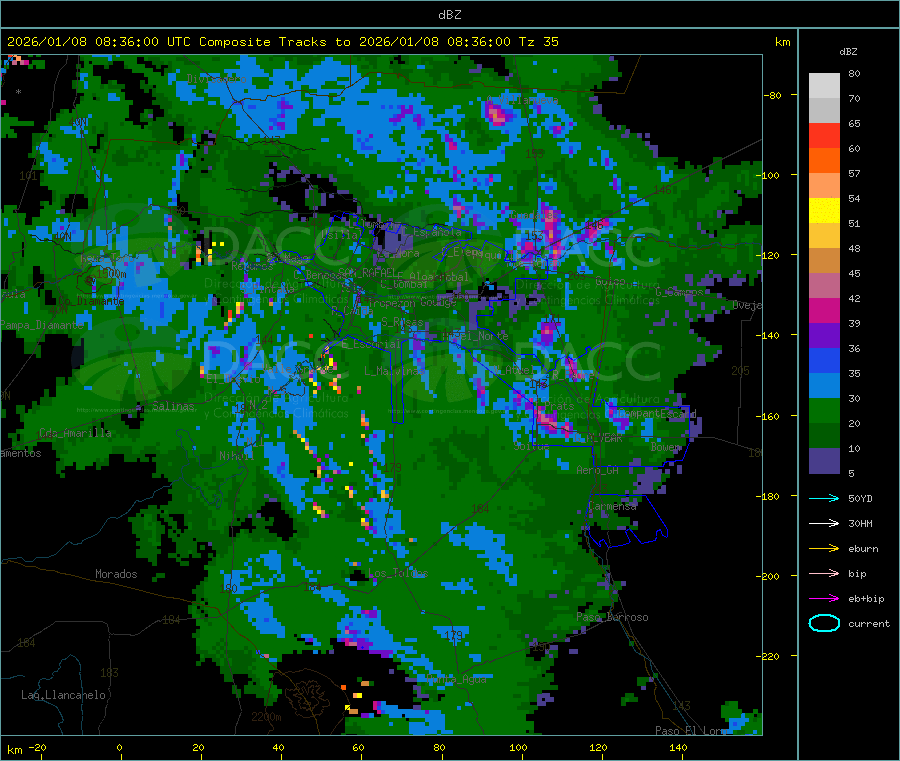Select the slate purple swatch between 10 and 5

click(x=824, y=461)
